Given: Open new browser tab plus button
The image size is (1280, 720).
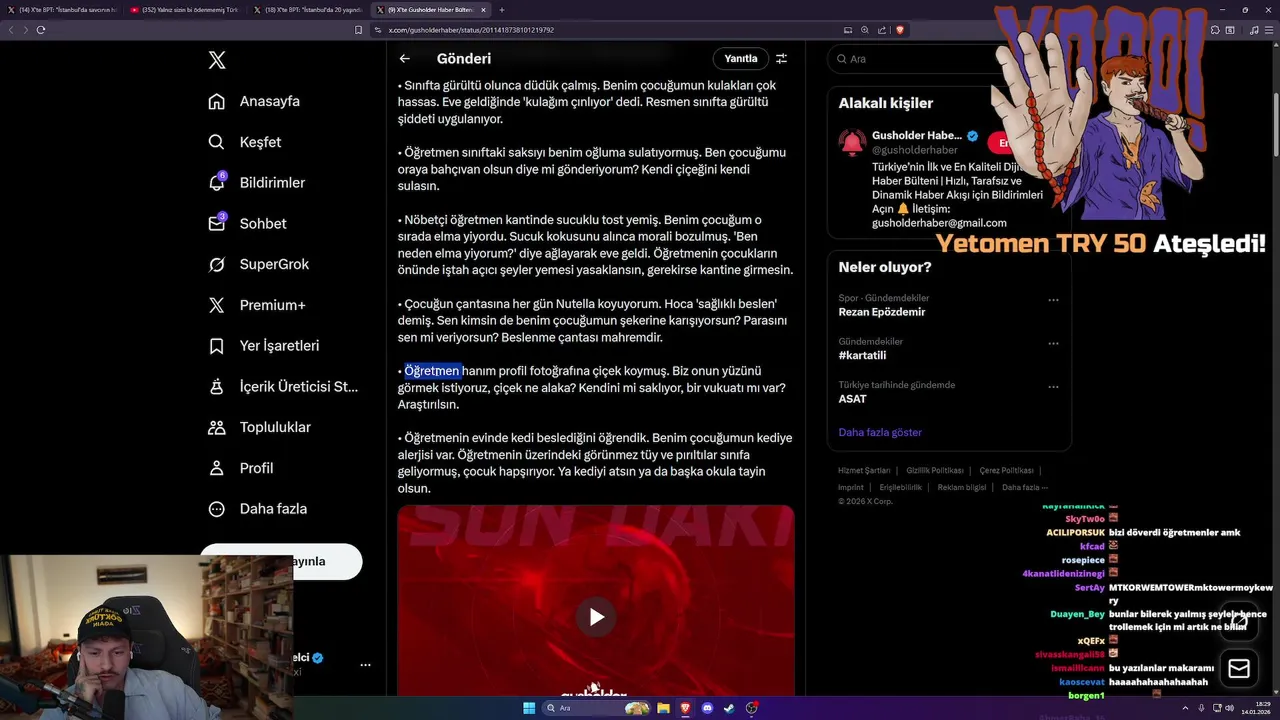Looking at the screenshot, I should (x=502, y=10).
